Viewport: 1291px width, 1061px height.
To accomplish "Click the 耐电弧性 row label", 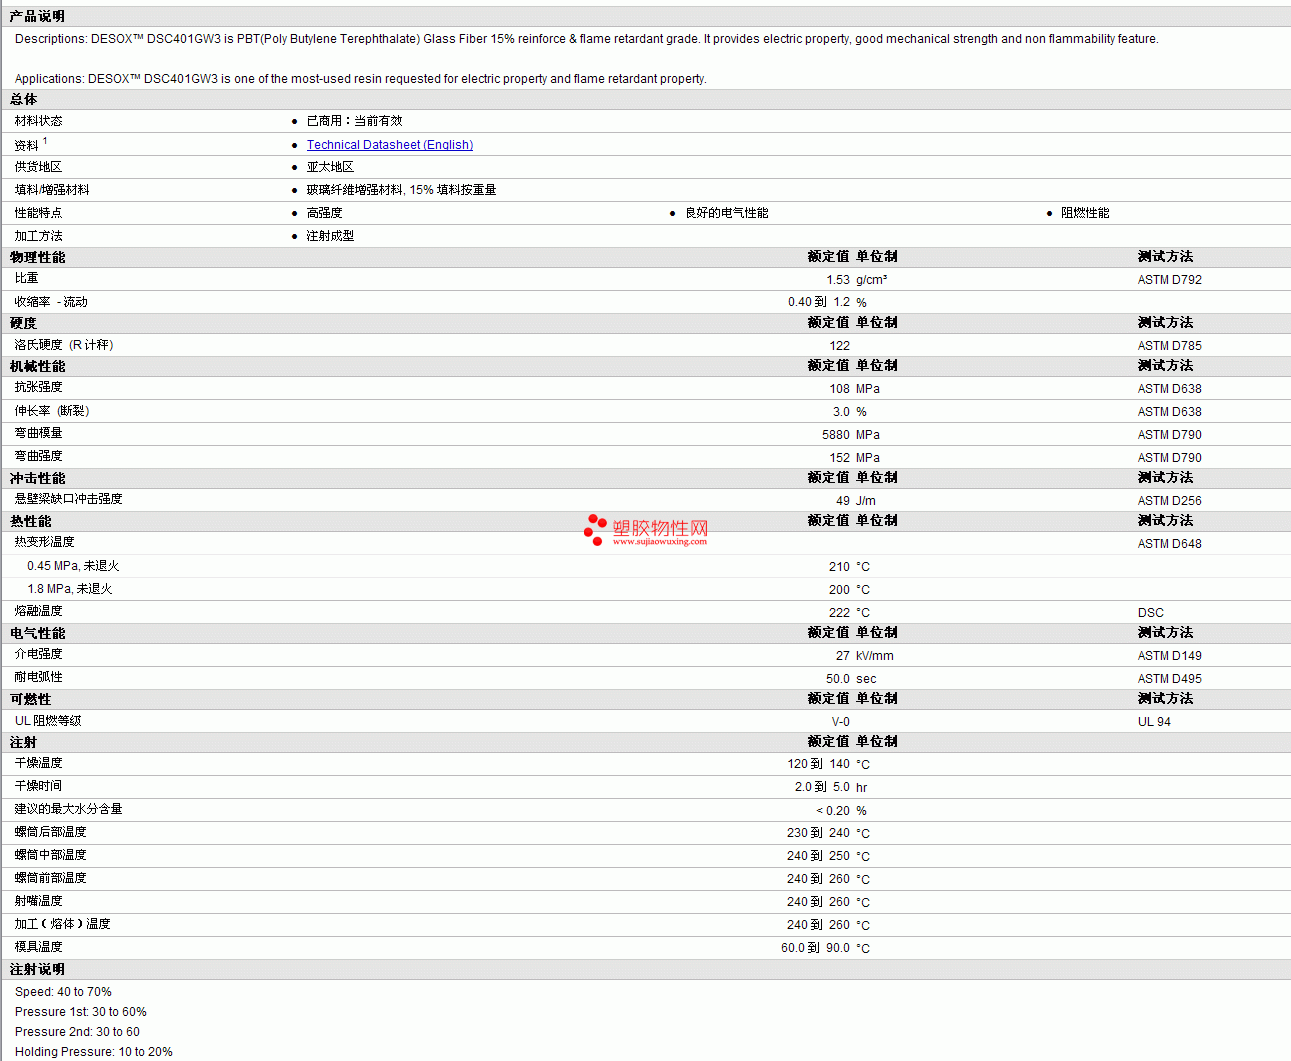I will click(38, 677).
